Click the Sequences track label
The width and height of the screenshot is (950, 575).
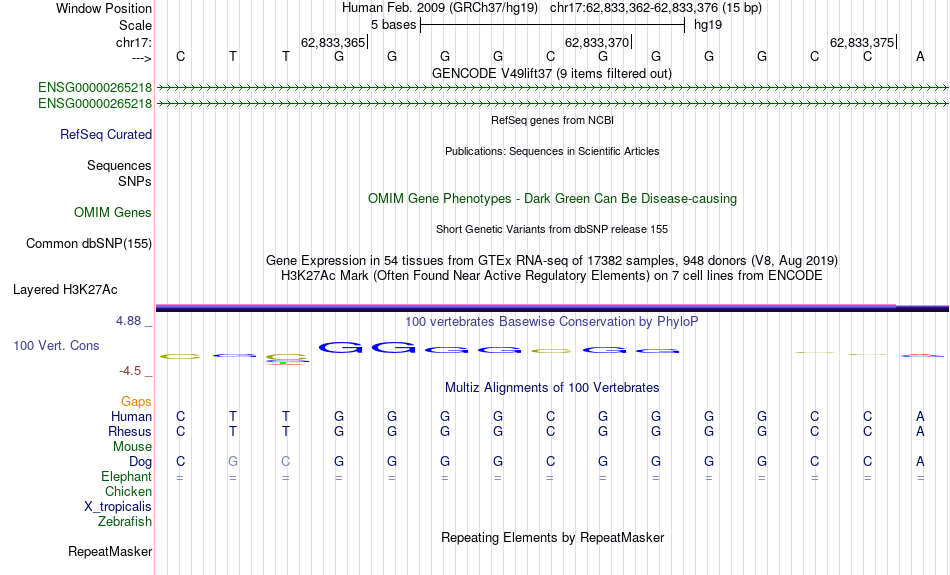(119, 165)
